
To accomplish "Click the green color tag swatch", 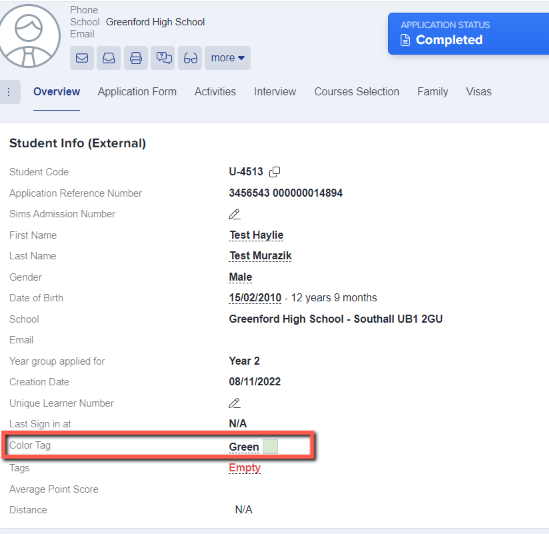I will coord(270,447).
